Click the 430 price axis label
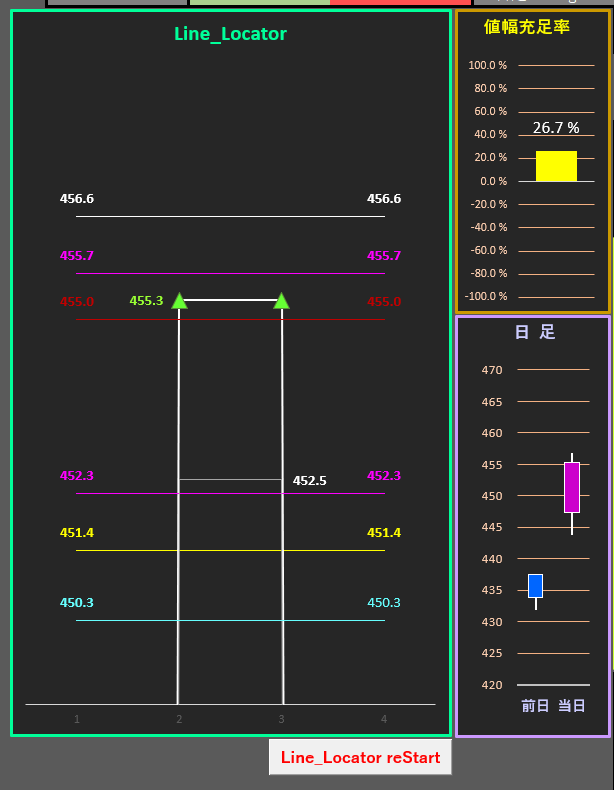The width and height of the screenshot is (614, 790). coord(492,622)
